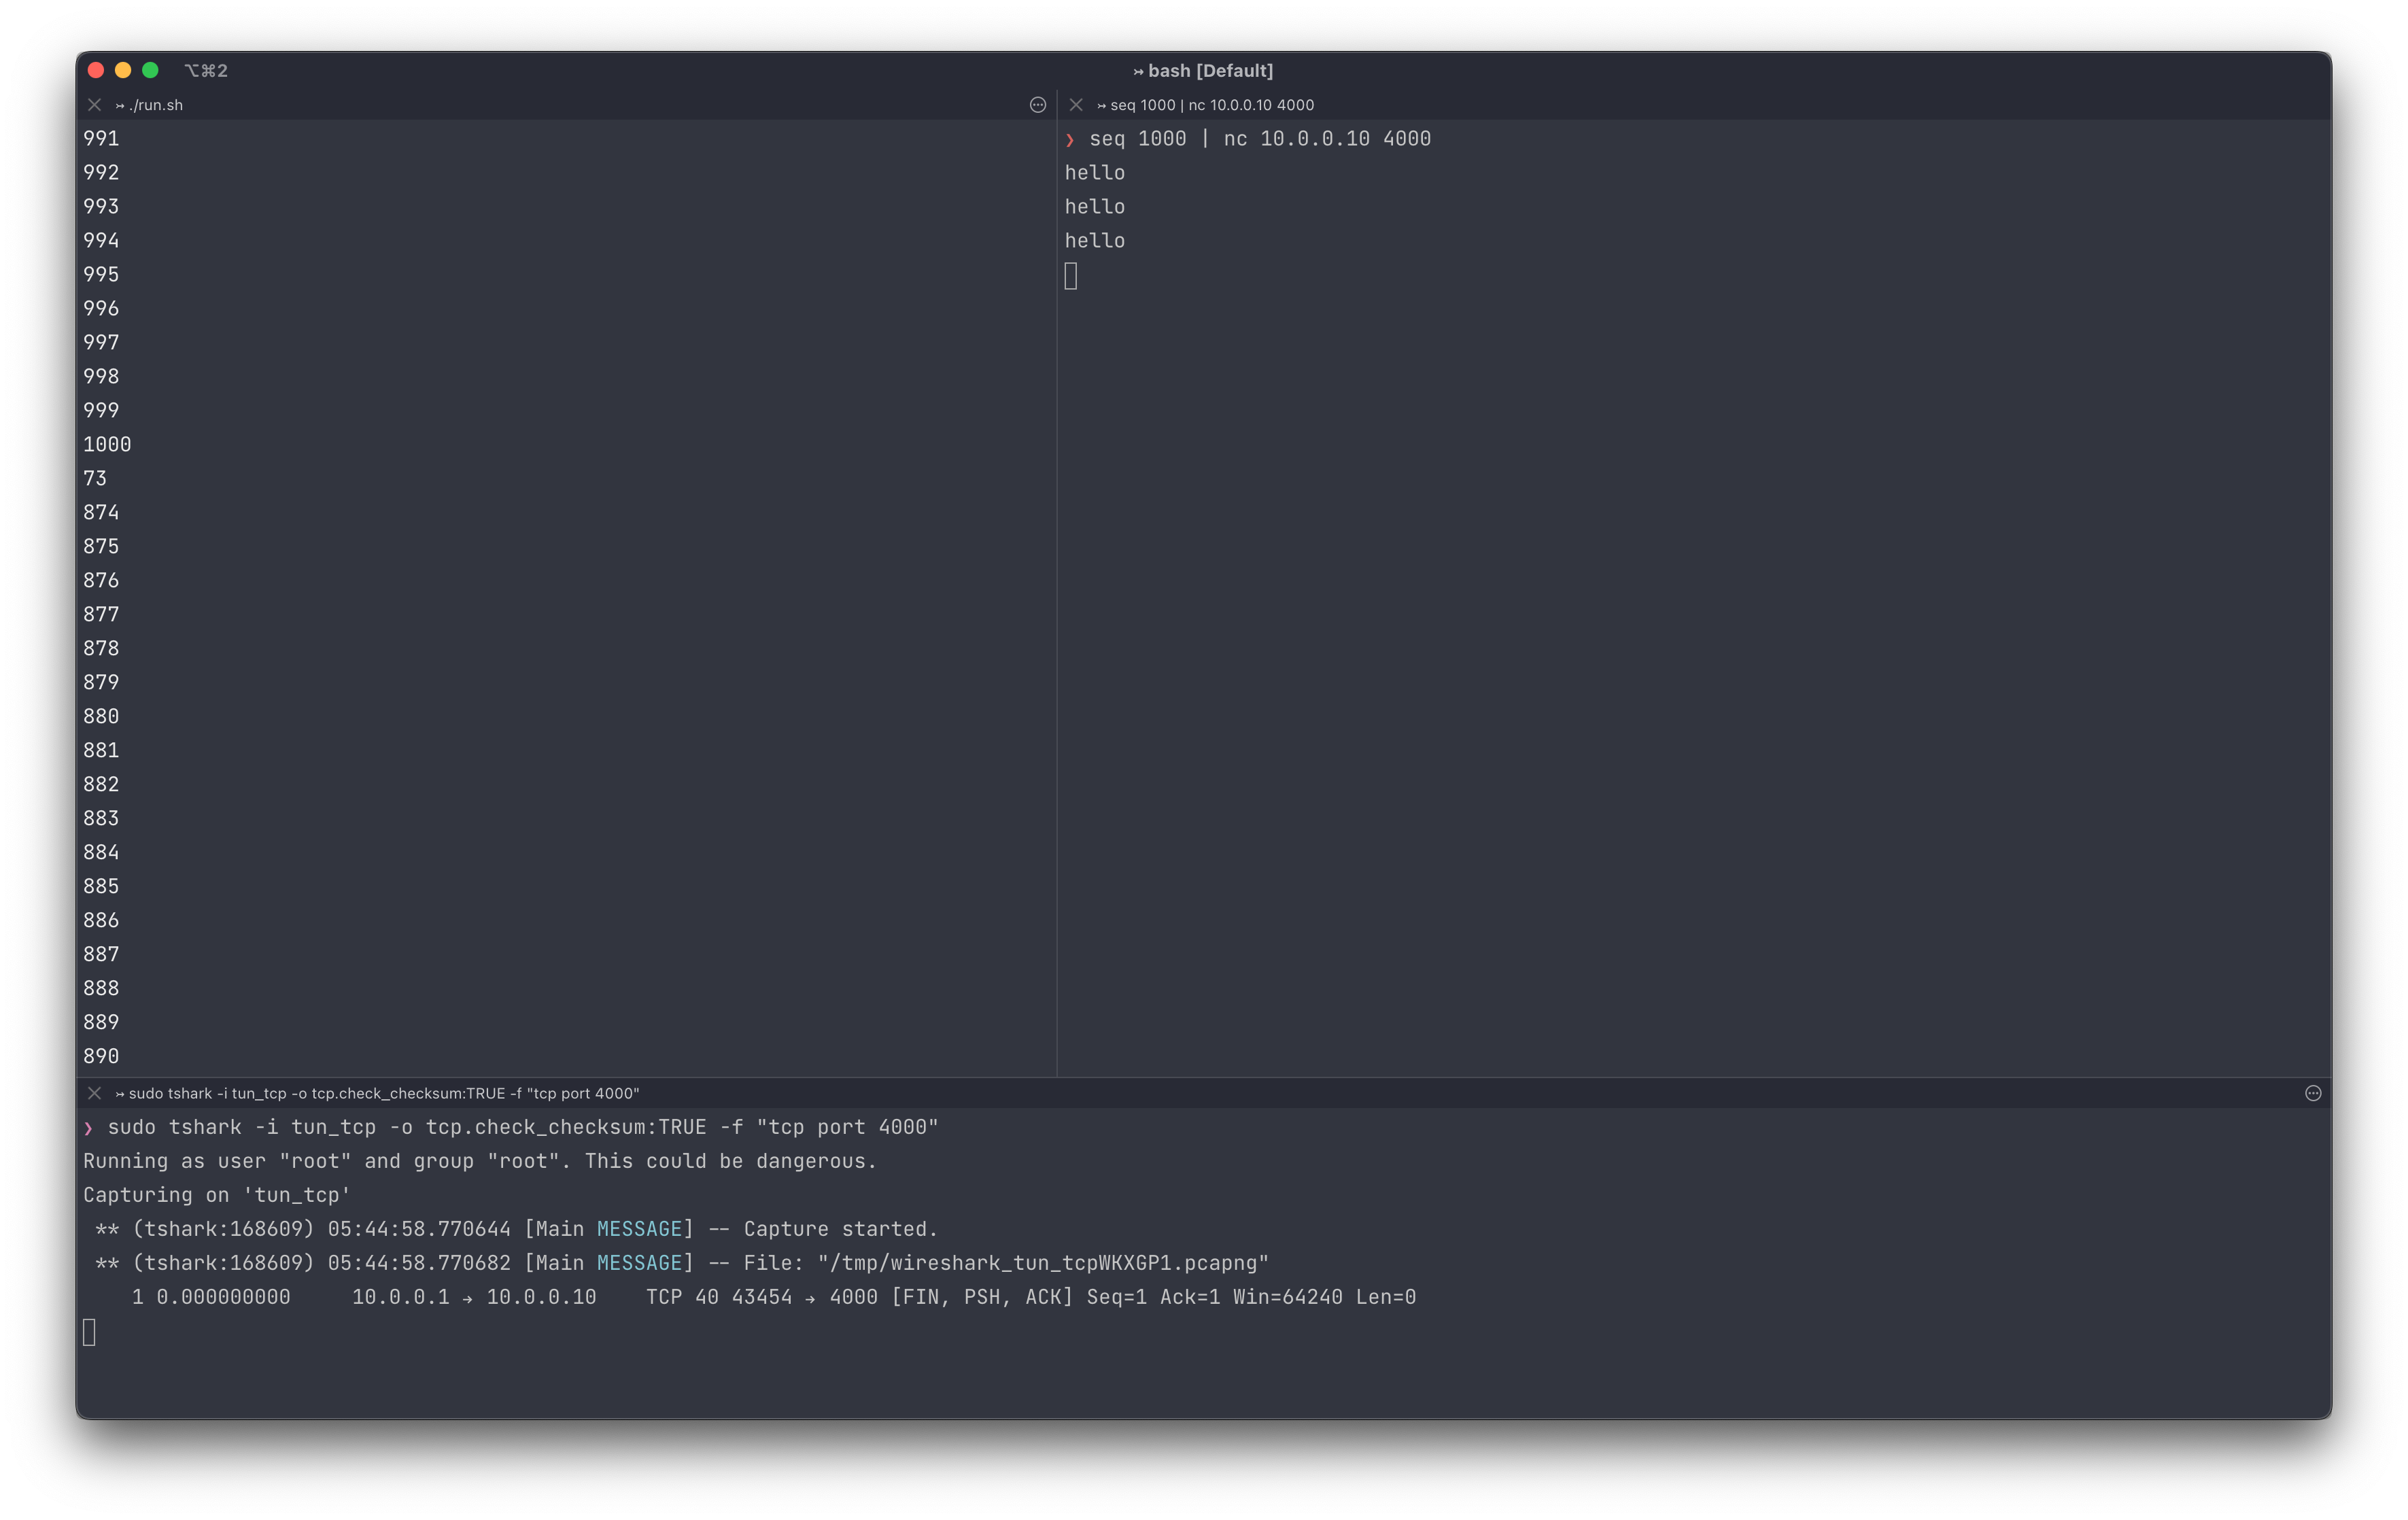Click the ⌥⌘2 window shortcut label
This screenshot has width=2408, height=1520.
(206, 71)
